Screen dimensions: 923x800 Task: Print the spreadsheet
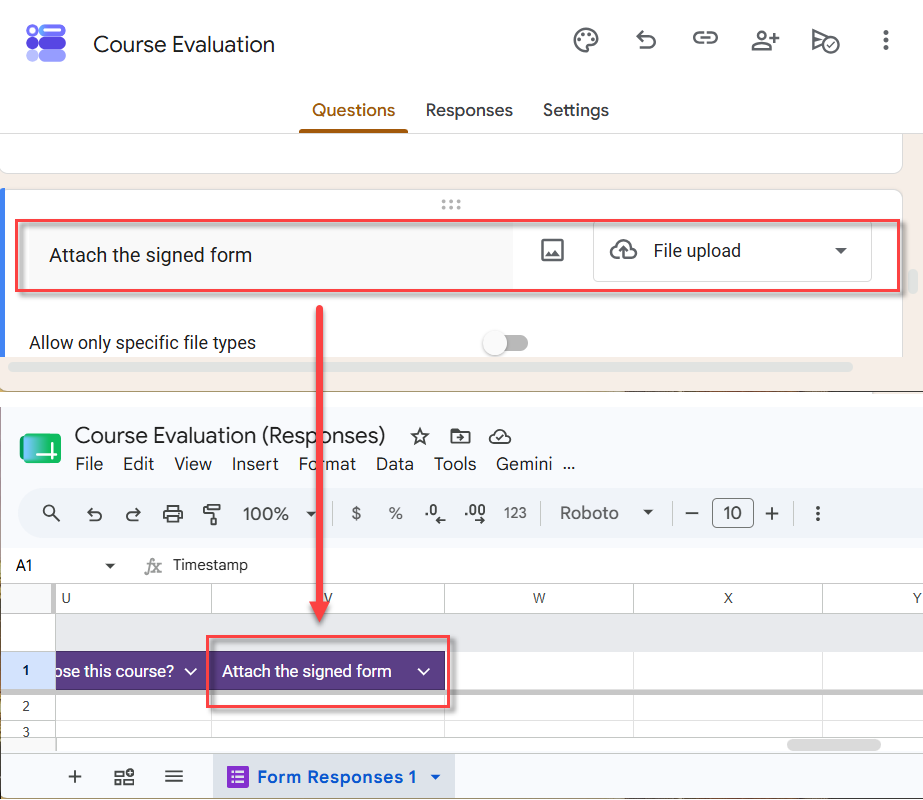click(x=172, y=514)
